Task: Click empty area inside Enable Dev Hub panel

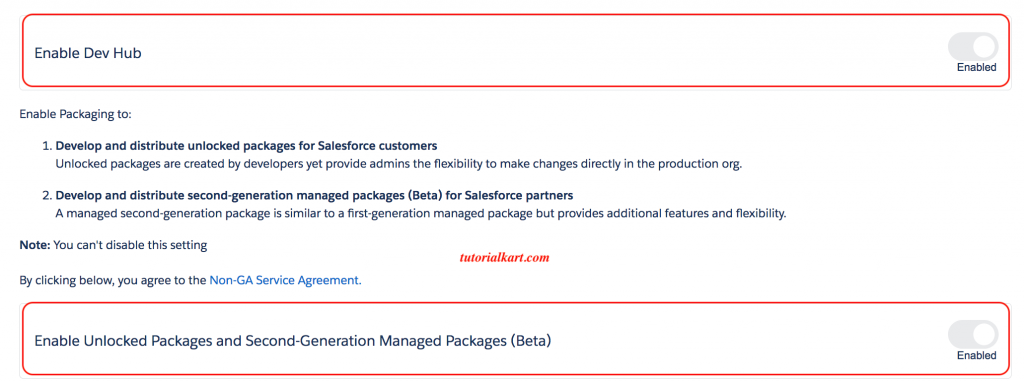Action: pyautogui.click(x=522, y=52)
